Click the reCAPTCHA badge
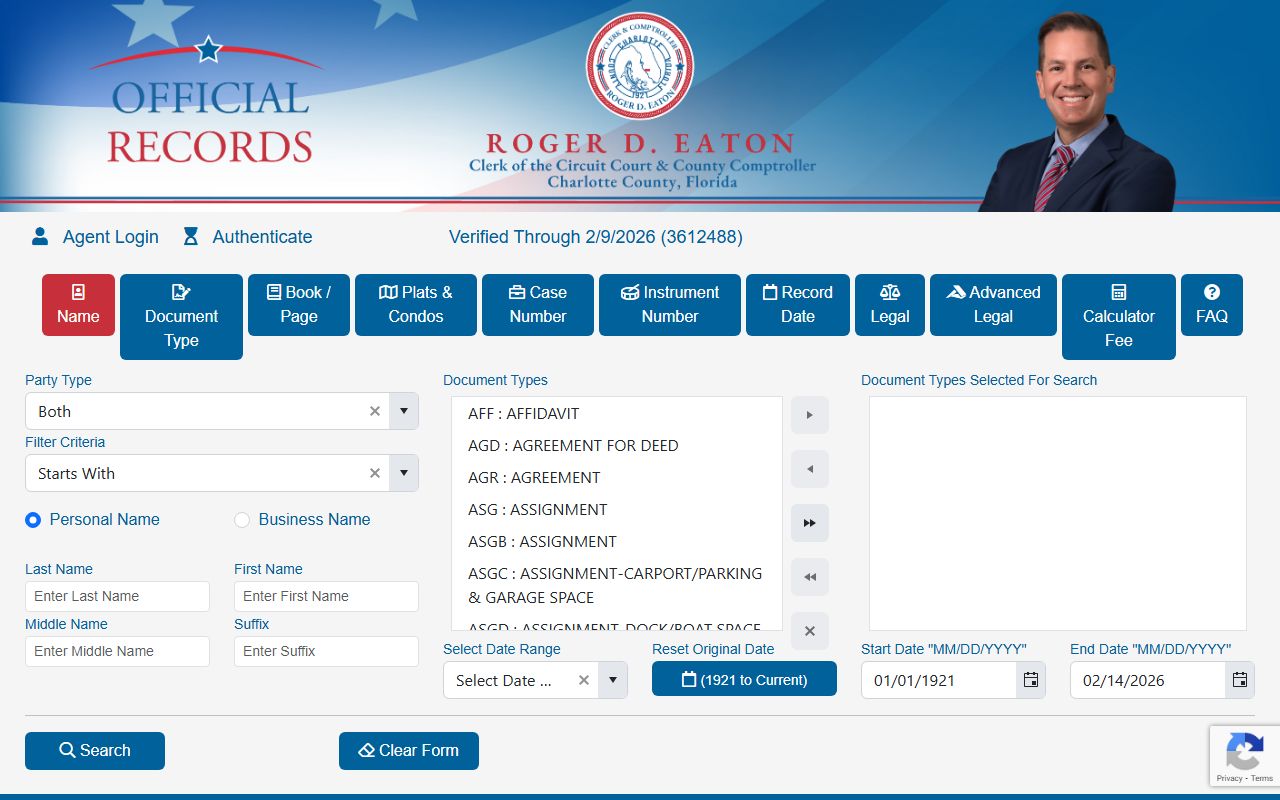This screenshot has height=800, width=1280. click(1245, 756)
